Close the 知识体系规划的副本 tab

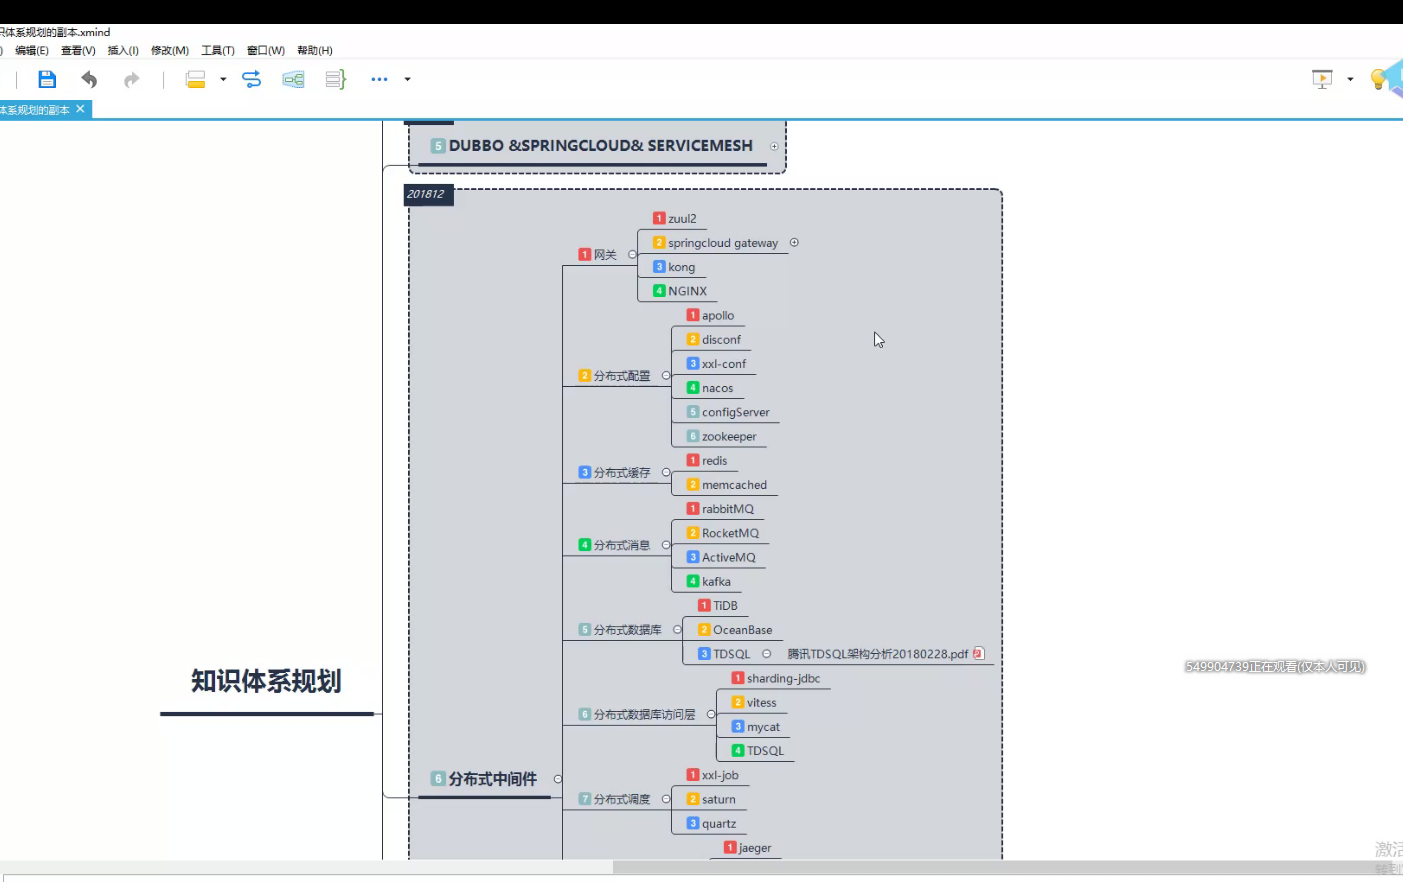(x=81, y=109)
